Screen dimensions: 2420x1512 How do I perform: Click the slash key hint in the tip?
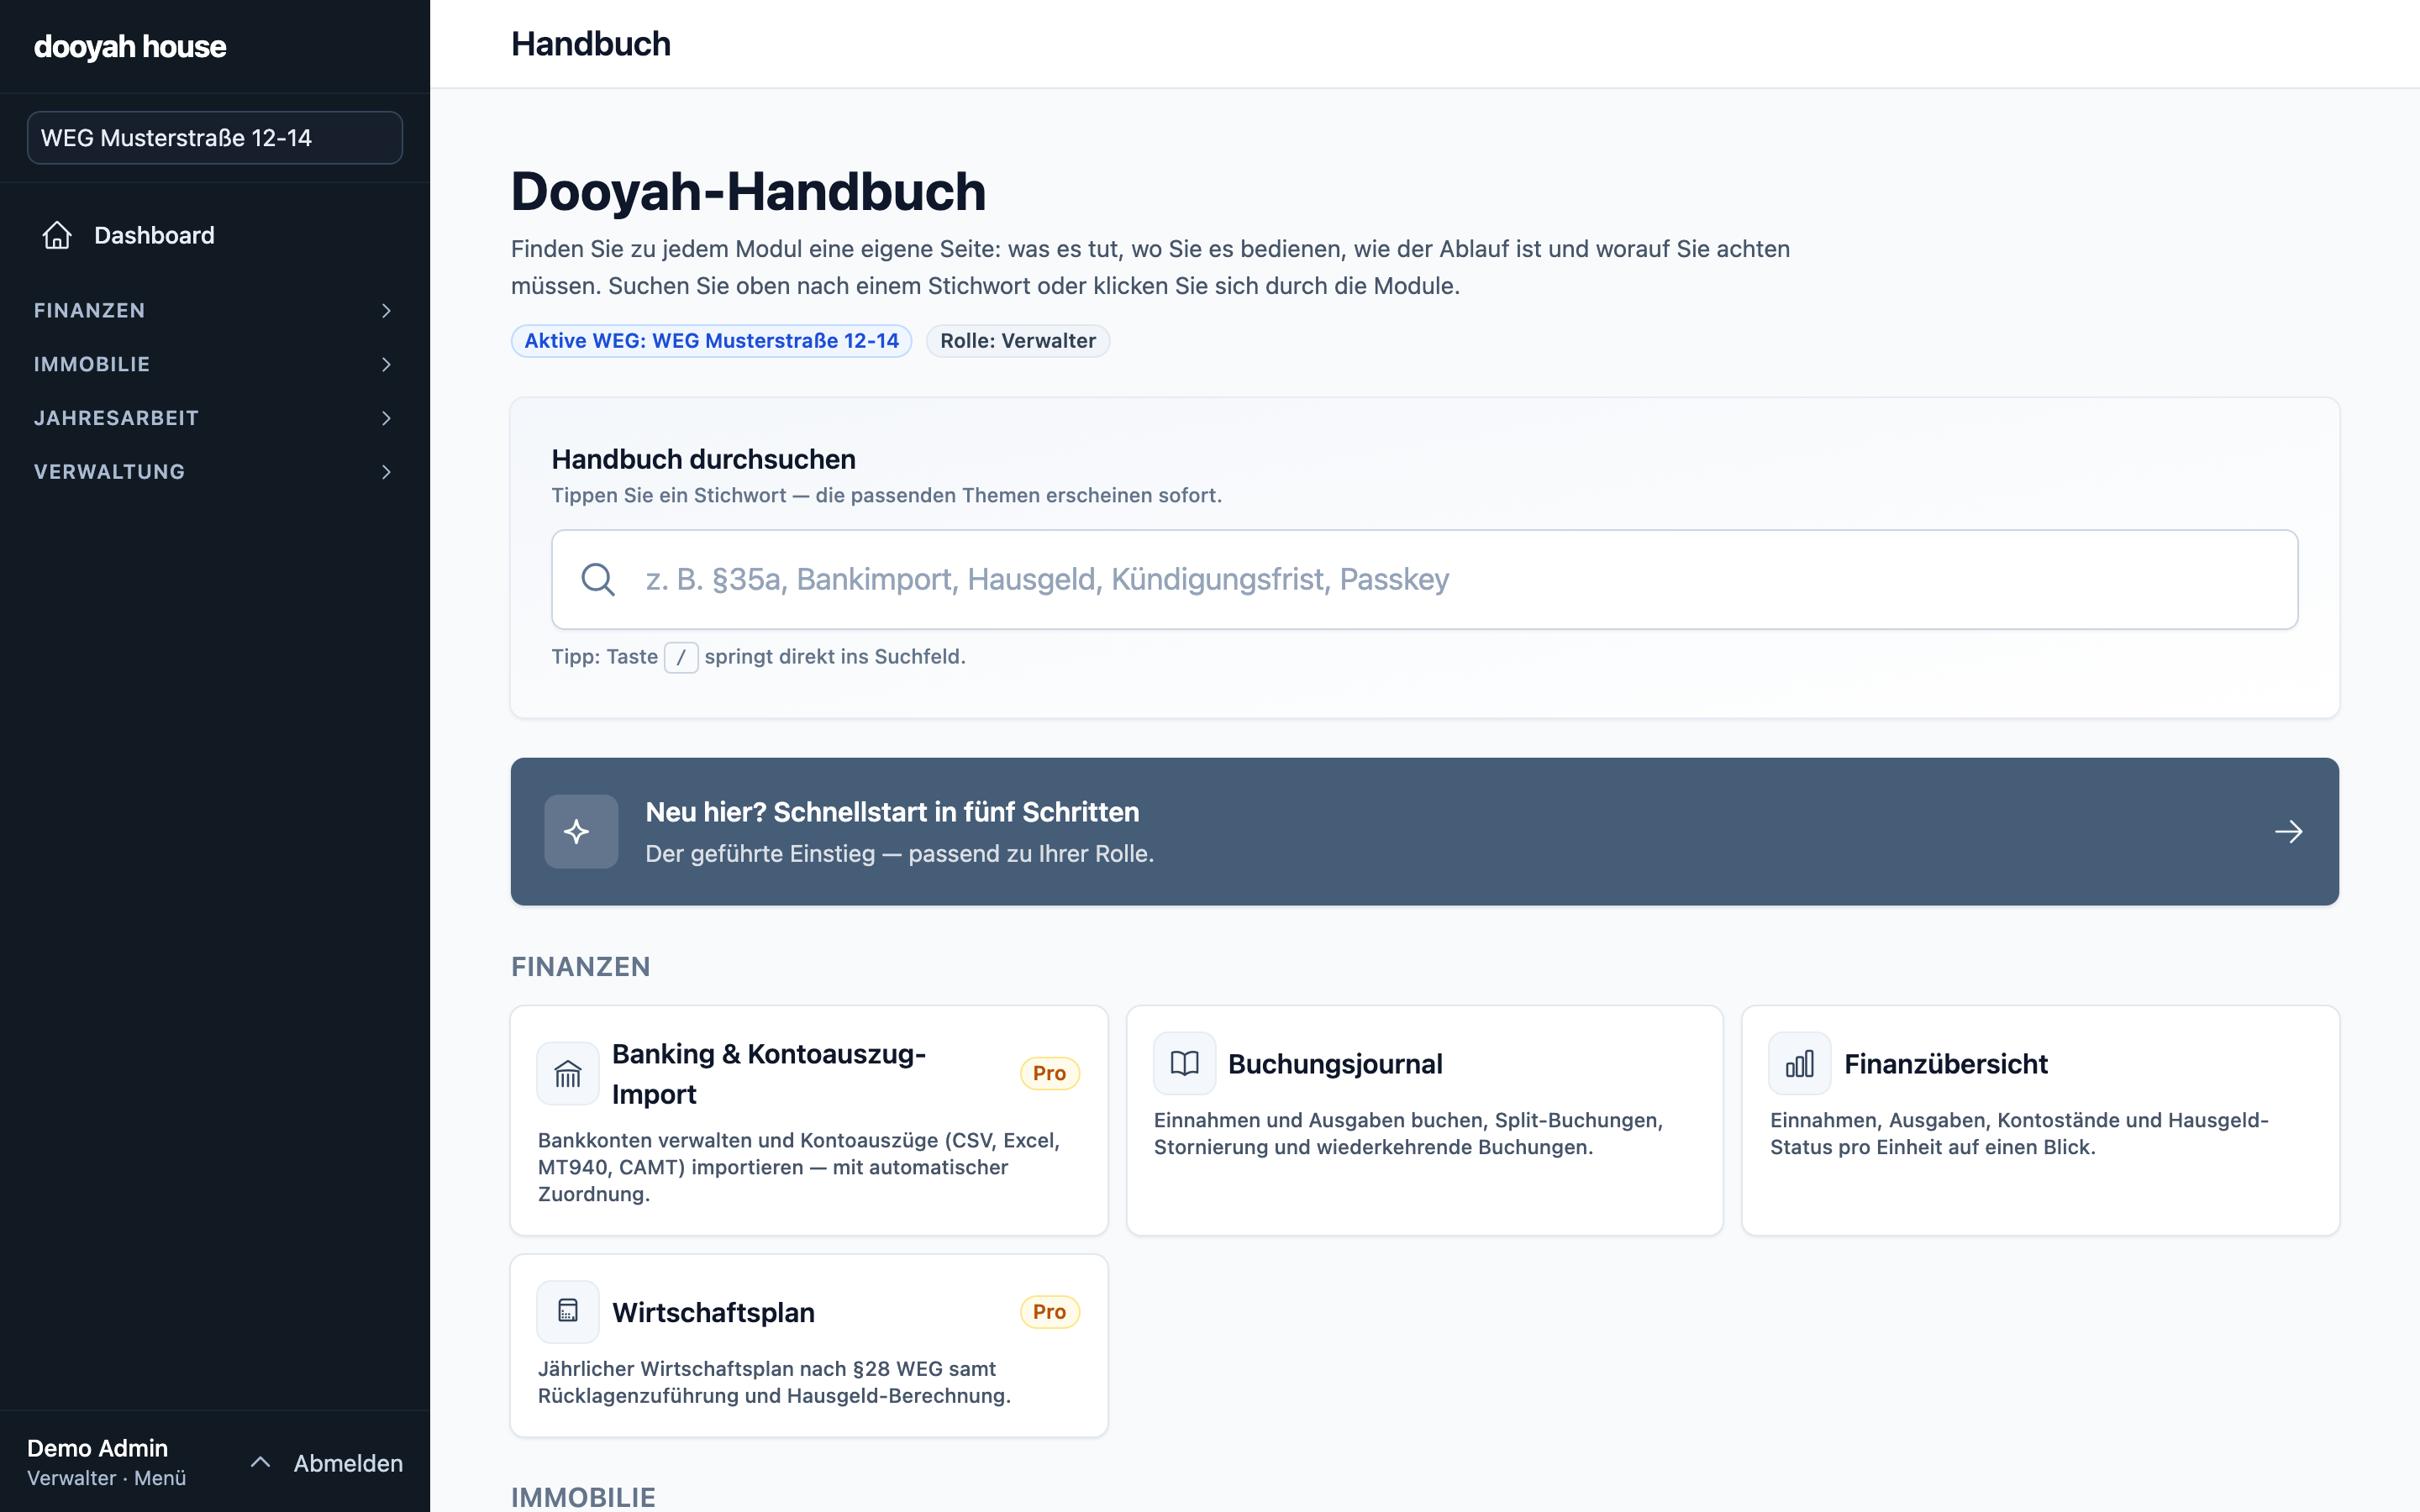(681, 657)
